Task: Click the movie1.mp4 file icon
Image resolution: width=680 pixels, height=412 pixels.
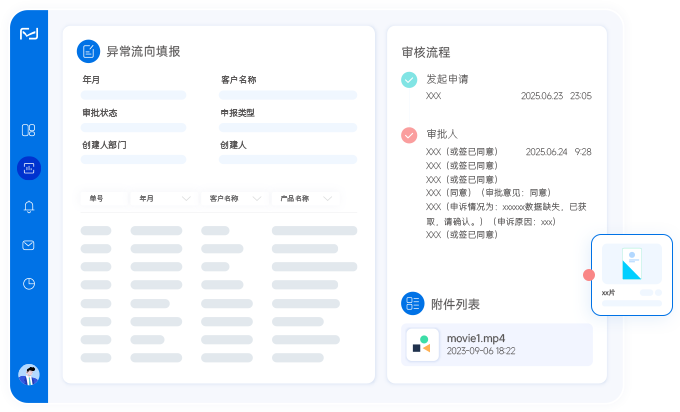Action: [x=421, y=344]
